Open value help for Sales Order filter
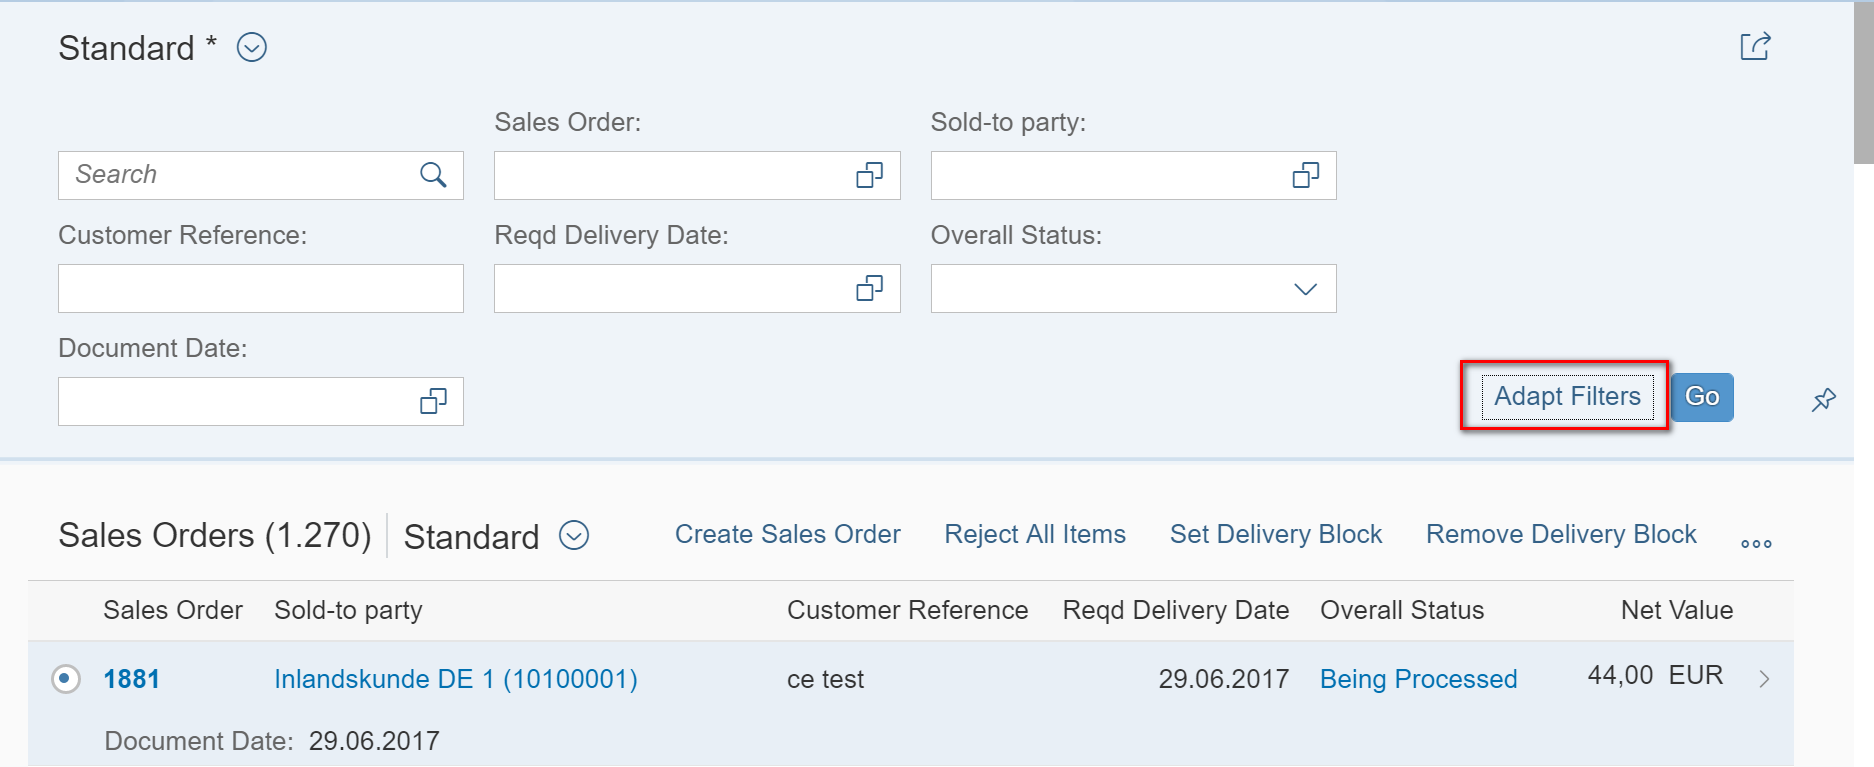1874x767 pixels. tap(869, 176)
